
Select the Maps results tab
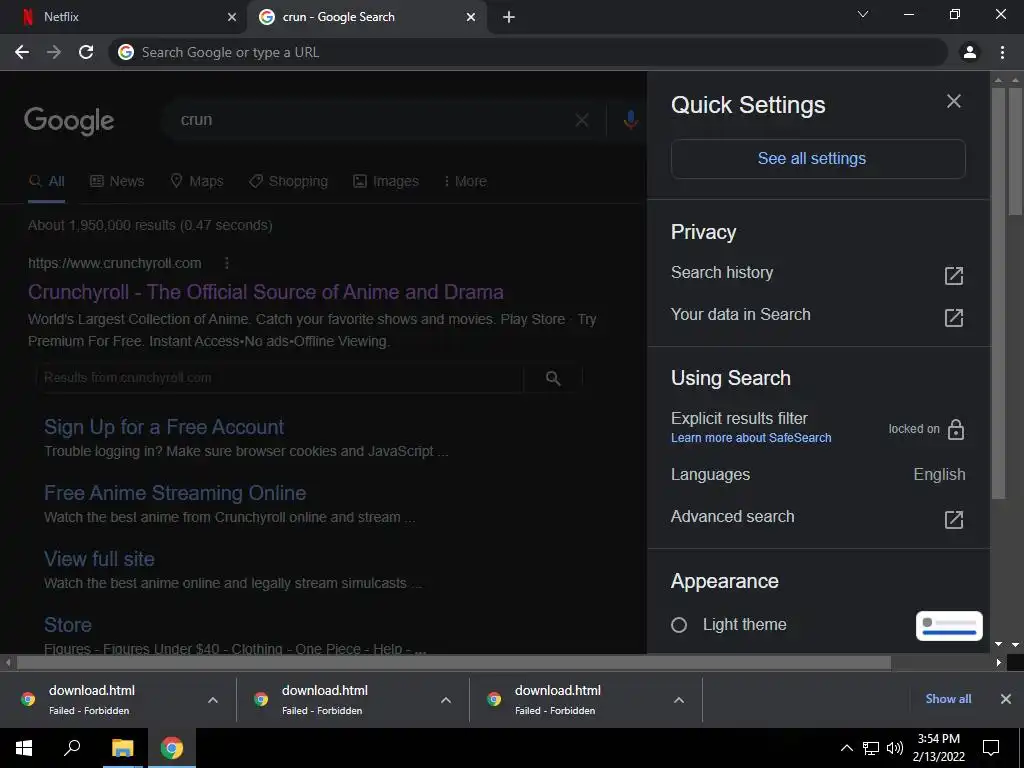coord(197,181)
